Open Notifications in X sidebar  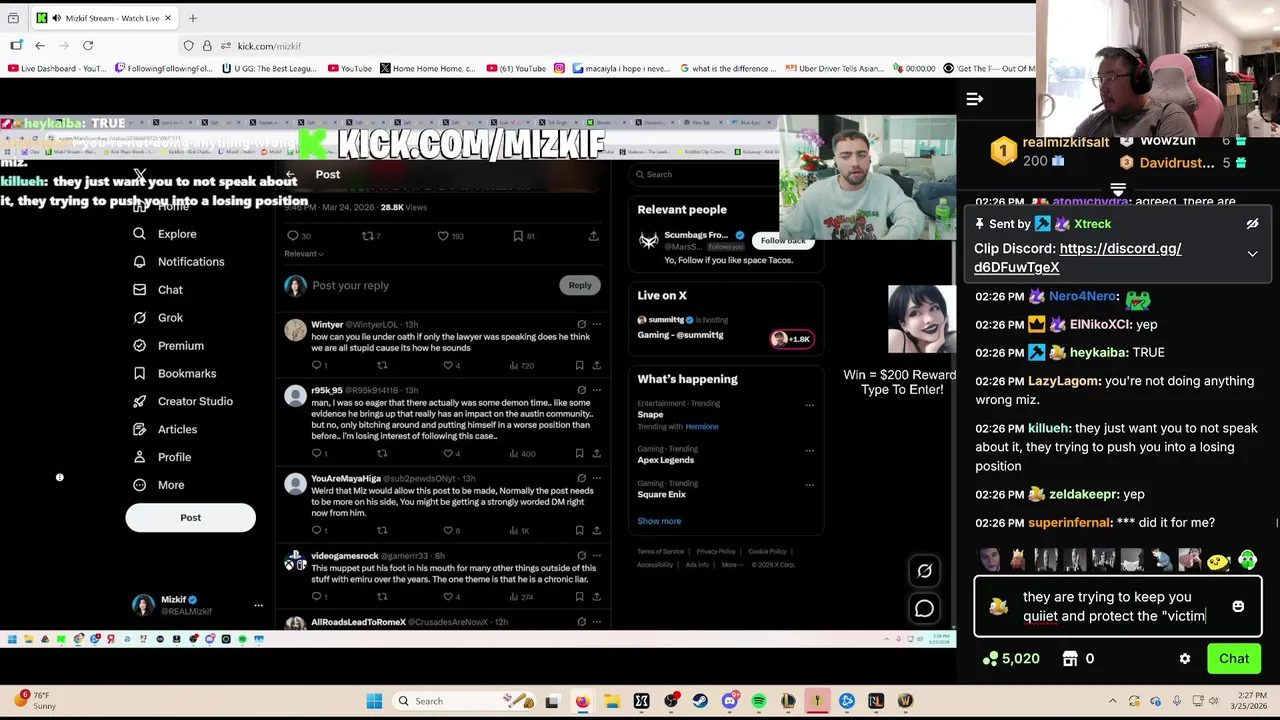(x=179, y=262)
